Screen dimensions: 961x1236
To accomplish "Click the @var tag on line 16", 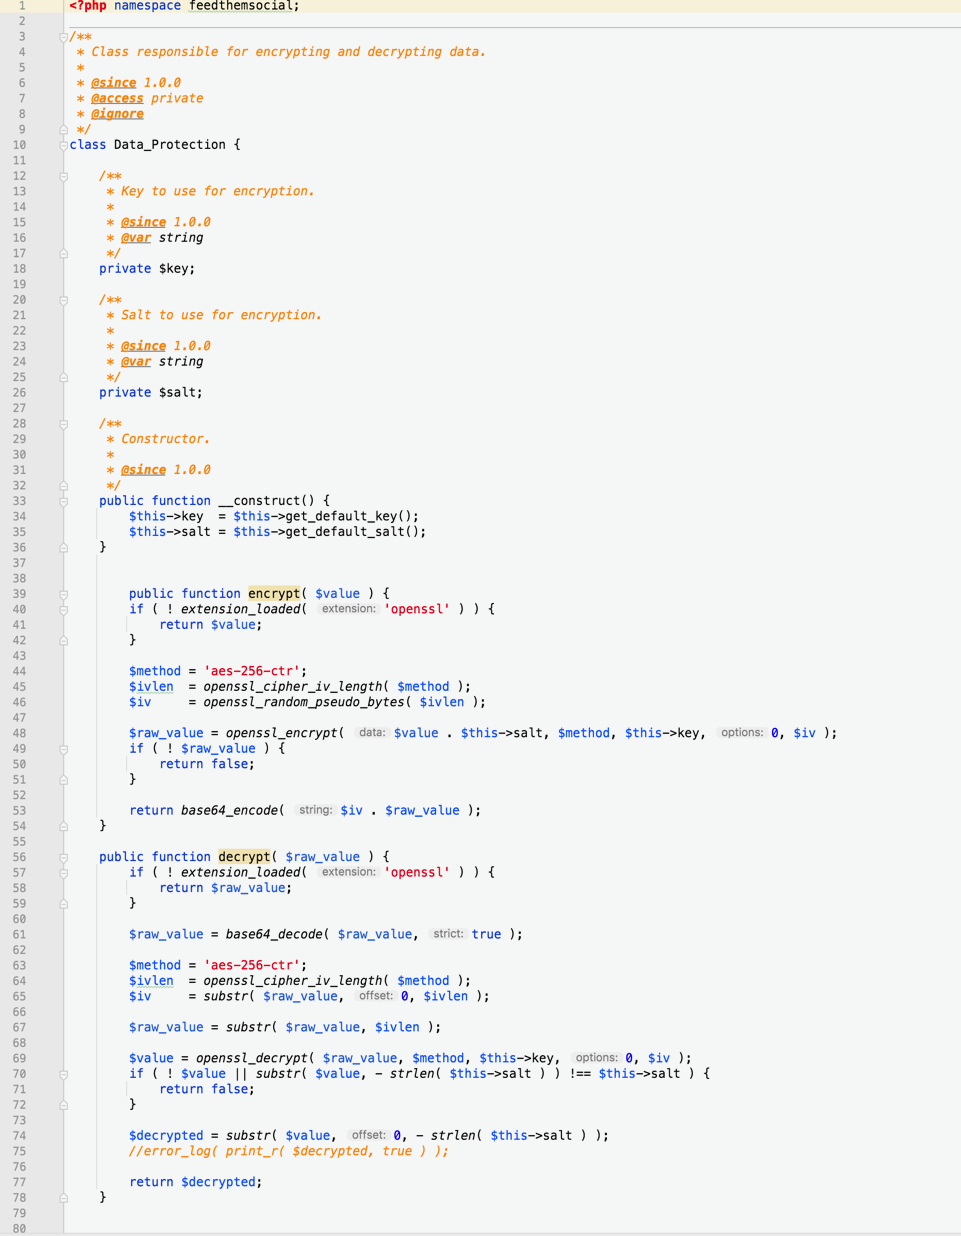I will (136, 238).
